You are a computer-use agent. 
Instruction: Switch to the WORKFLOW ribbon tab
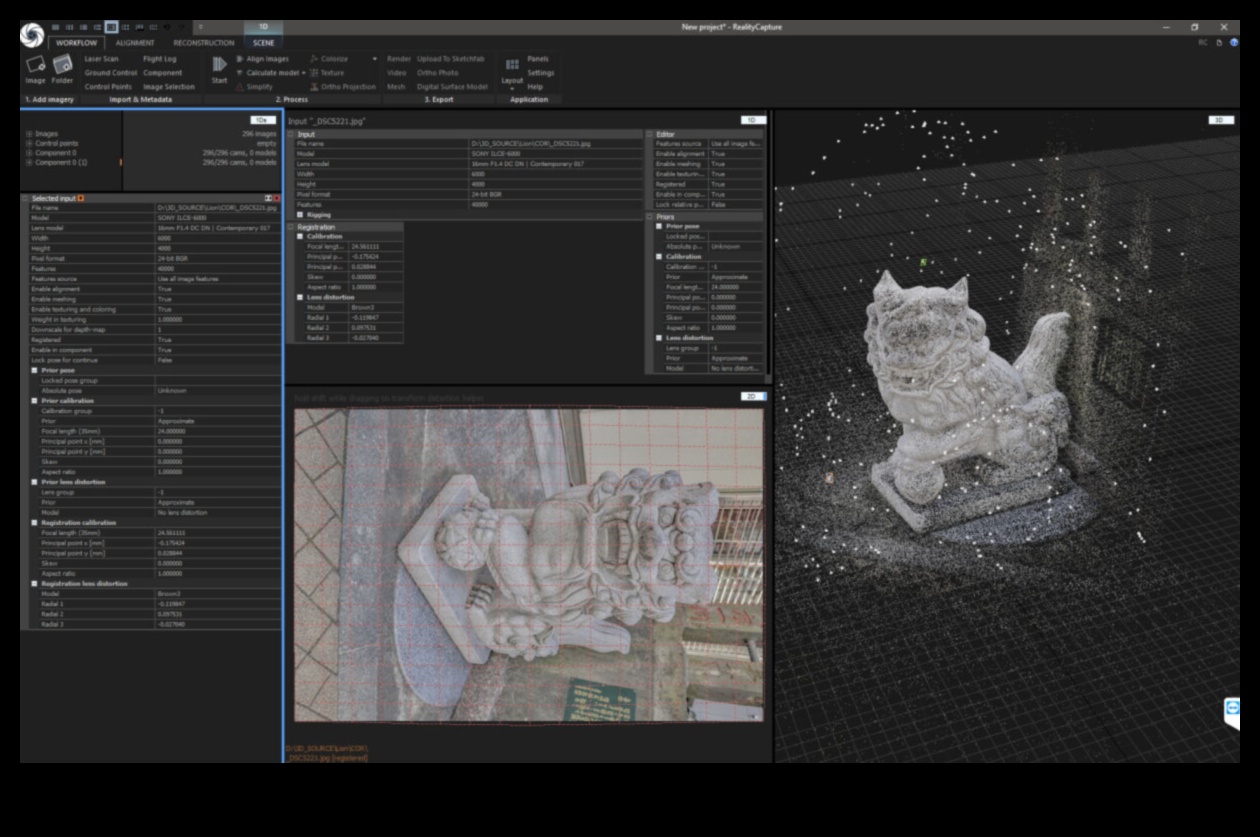[x=77, y=43]
